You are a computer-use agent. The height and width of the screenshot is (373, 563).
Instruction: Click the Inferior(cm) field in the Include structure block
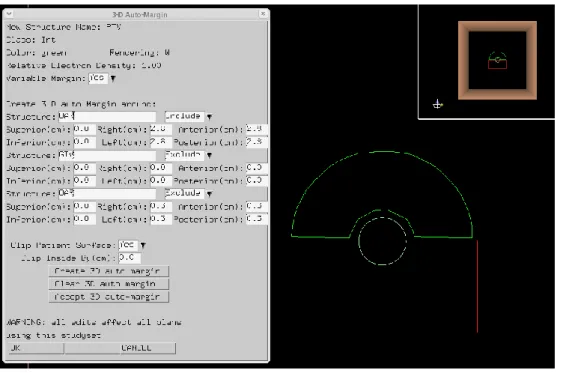tap(84, 142)
